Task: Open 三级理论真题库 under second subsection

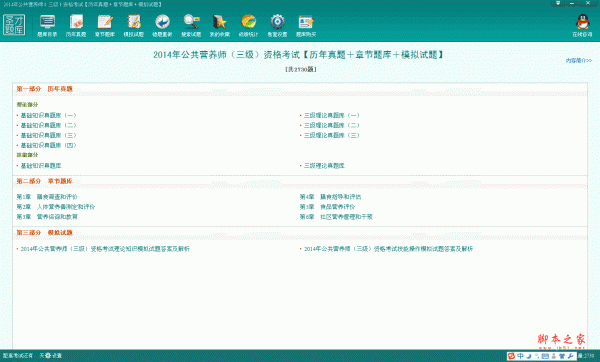Action: pos(324,166)
